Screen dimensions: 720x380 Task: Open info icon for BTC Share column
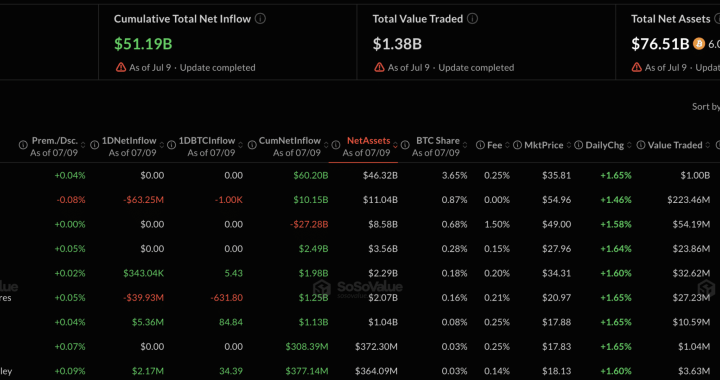405,145
